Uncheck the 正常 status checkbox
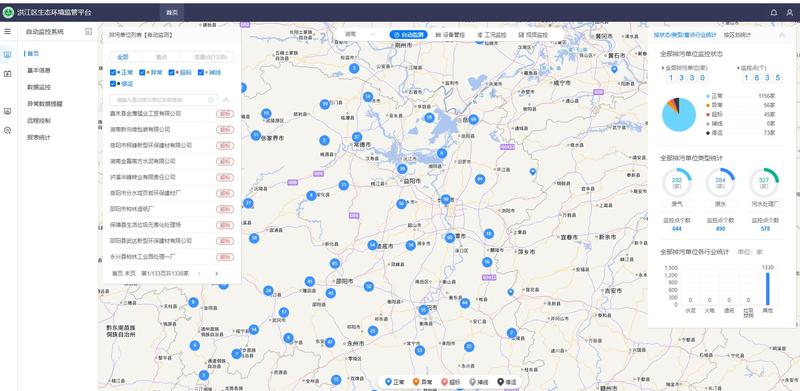 (113, 72)
